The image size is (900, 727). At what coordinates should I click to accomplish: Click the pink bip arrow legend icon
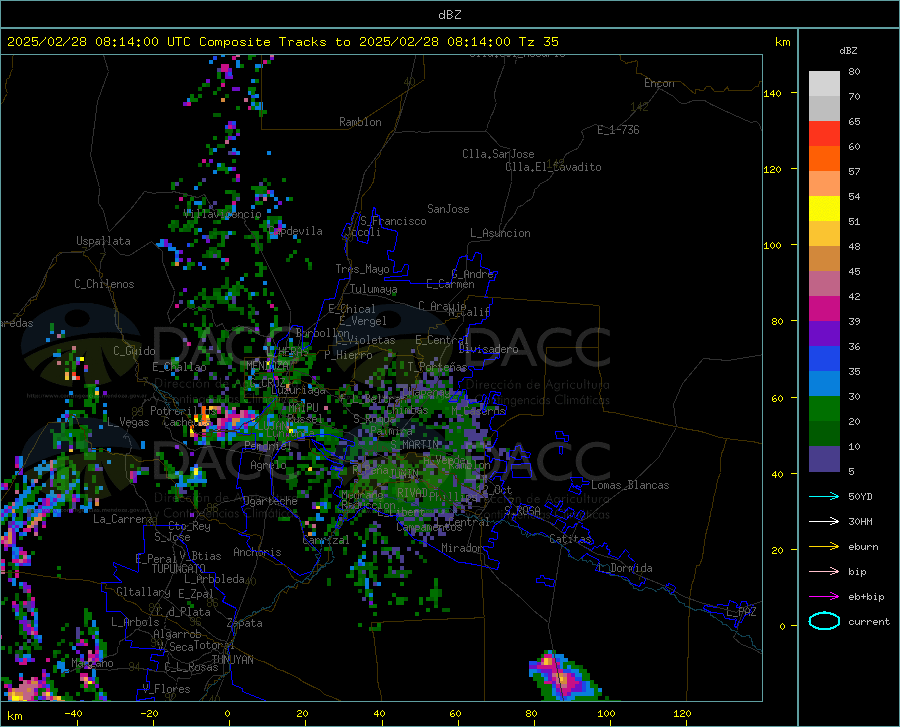(x=824, y=571)
